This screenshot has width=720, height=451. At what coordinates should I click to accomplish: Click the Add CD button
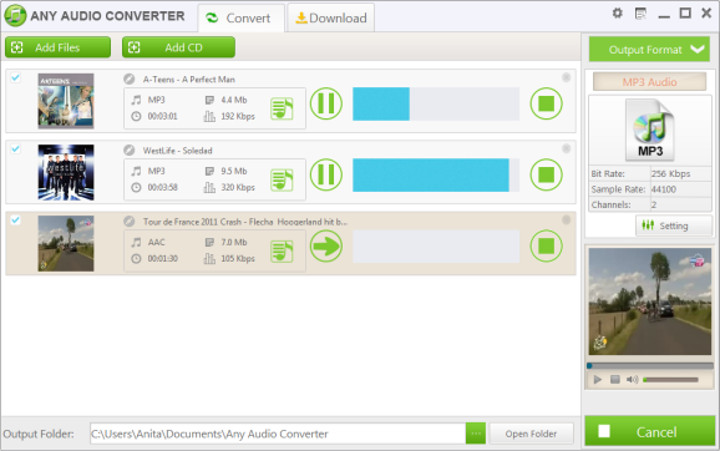point(179,47)
